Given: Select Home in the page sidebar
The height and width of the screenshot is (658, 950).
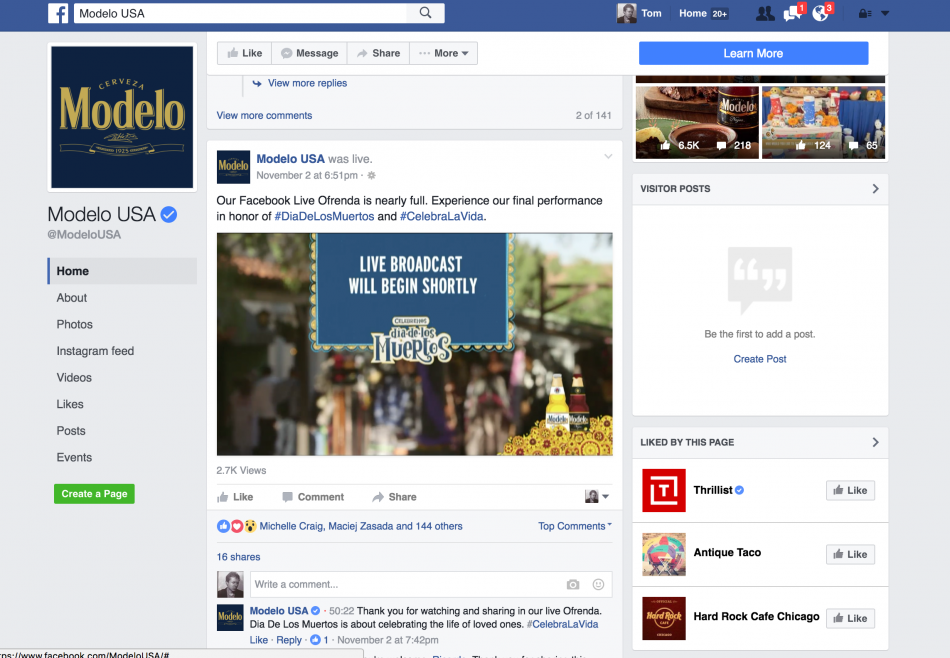Looking at the screenshot, I should (122, 271).
